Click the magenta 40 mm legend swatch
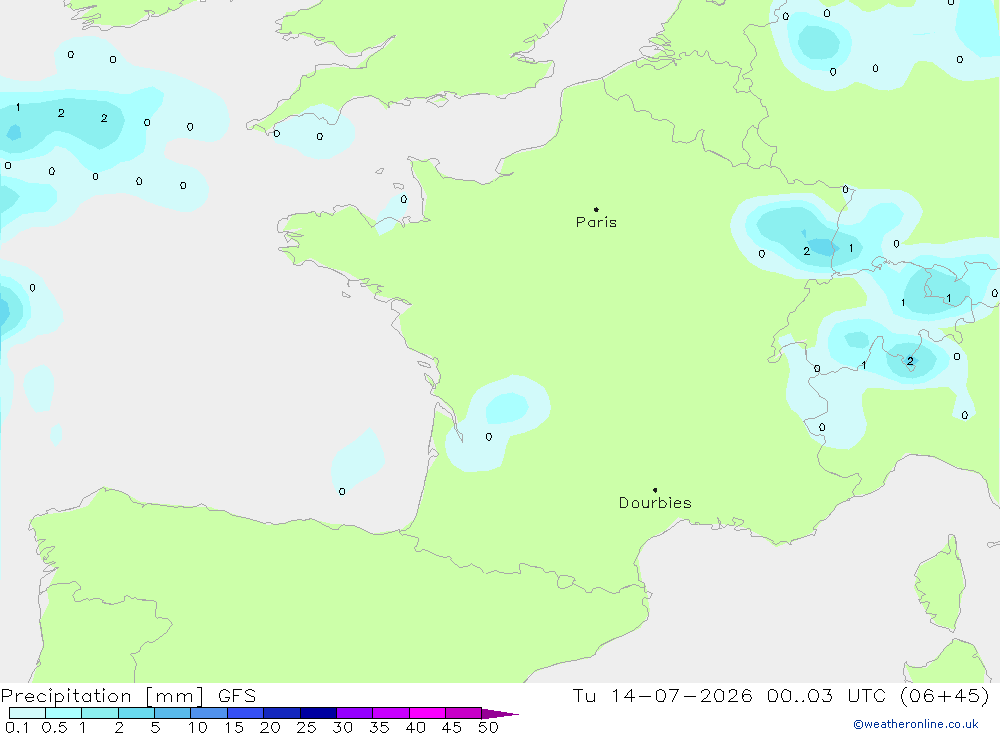The image size is (1000, 733). (x=427, y=713)
